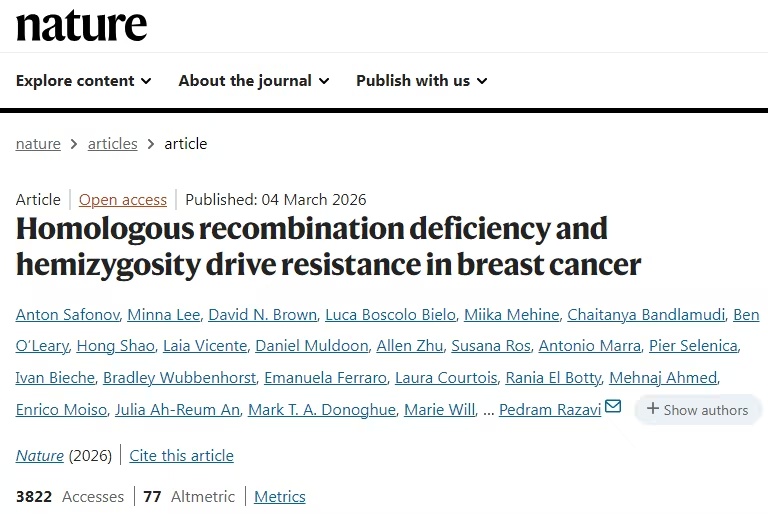The image size is (768, 514).
Task: Open the Nature journal link in citation
Action: (x=39, y=455)
